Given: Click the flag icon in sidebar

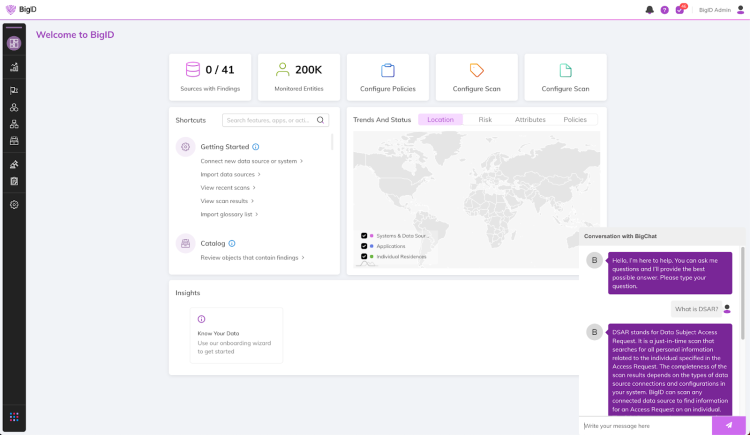Looking at the screenshot, I should coord(14,90).
